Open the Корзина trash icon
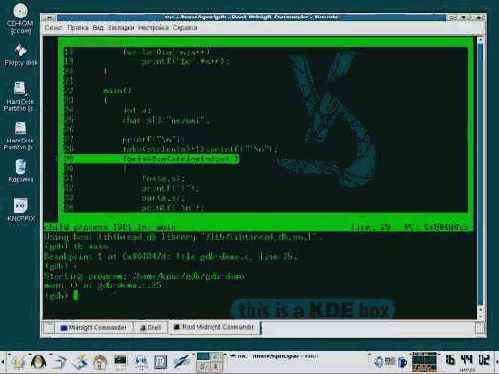Screen dimensions: 499x374 point(21,171)
